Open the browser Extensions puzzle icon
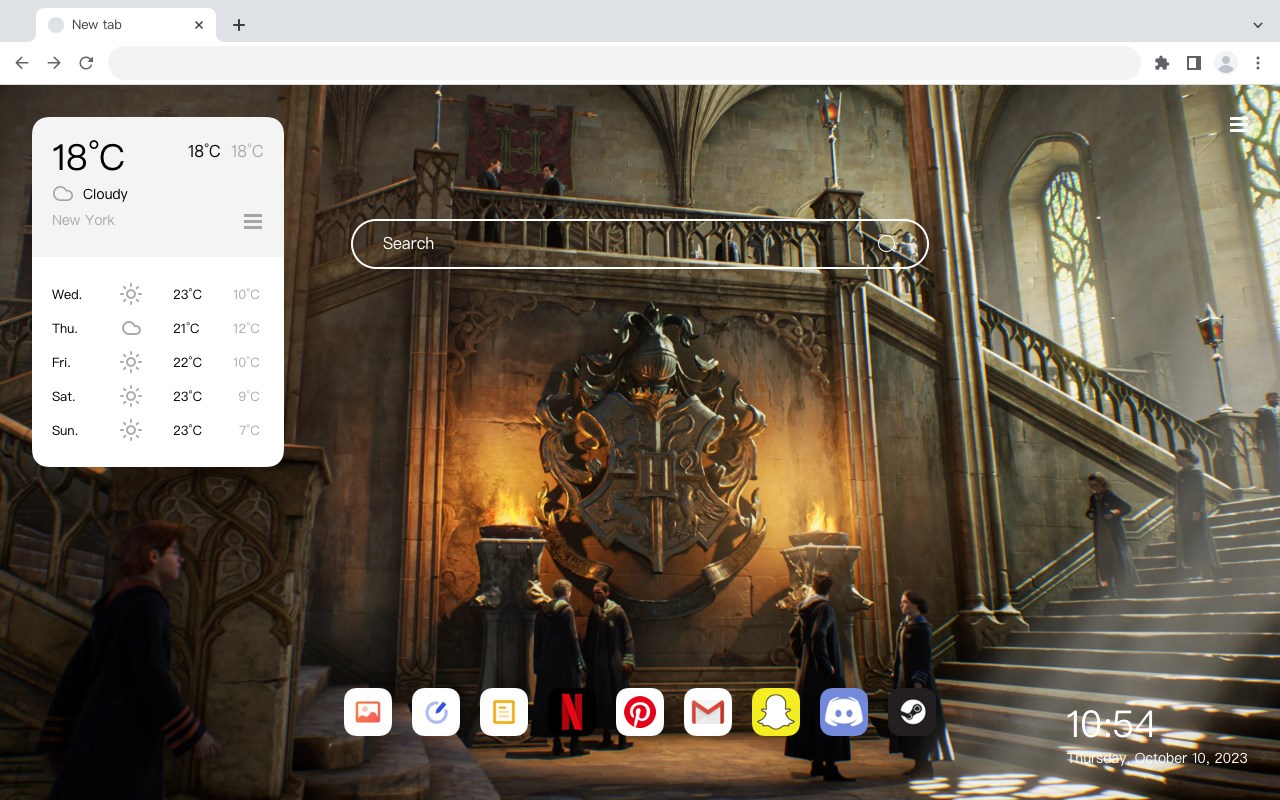The image size is (1280, 800). [1162, 63]
